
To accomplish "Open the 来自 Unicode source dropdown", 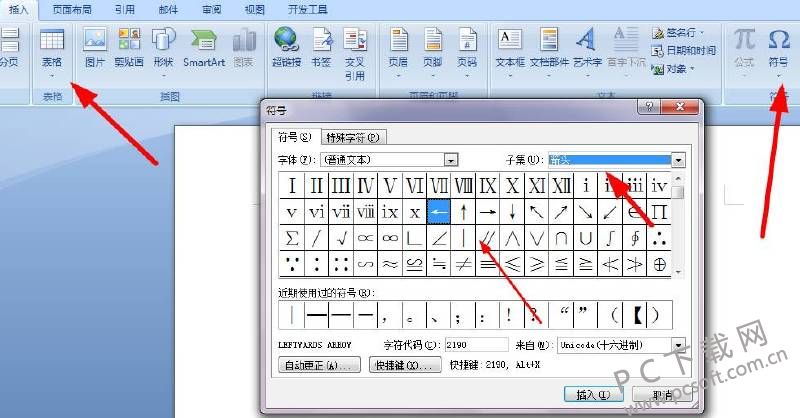I will tap(678, 345).
